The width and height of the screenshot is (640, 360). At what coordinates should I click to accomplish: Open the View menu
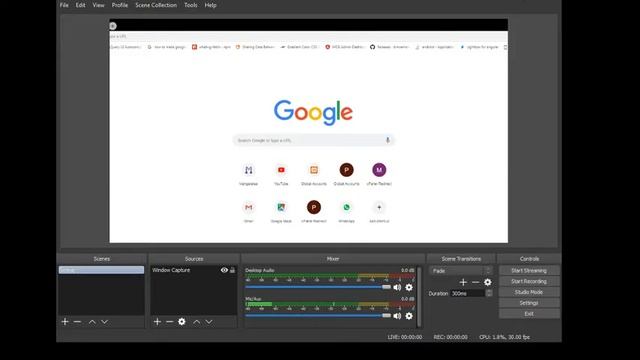click(98, 5)
